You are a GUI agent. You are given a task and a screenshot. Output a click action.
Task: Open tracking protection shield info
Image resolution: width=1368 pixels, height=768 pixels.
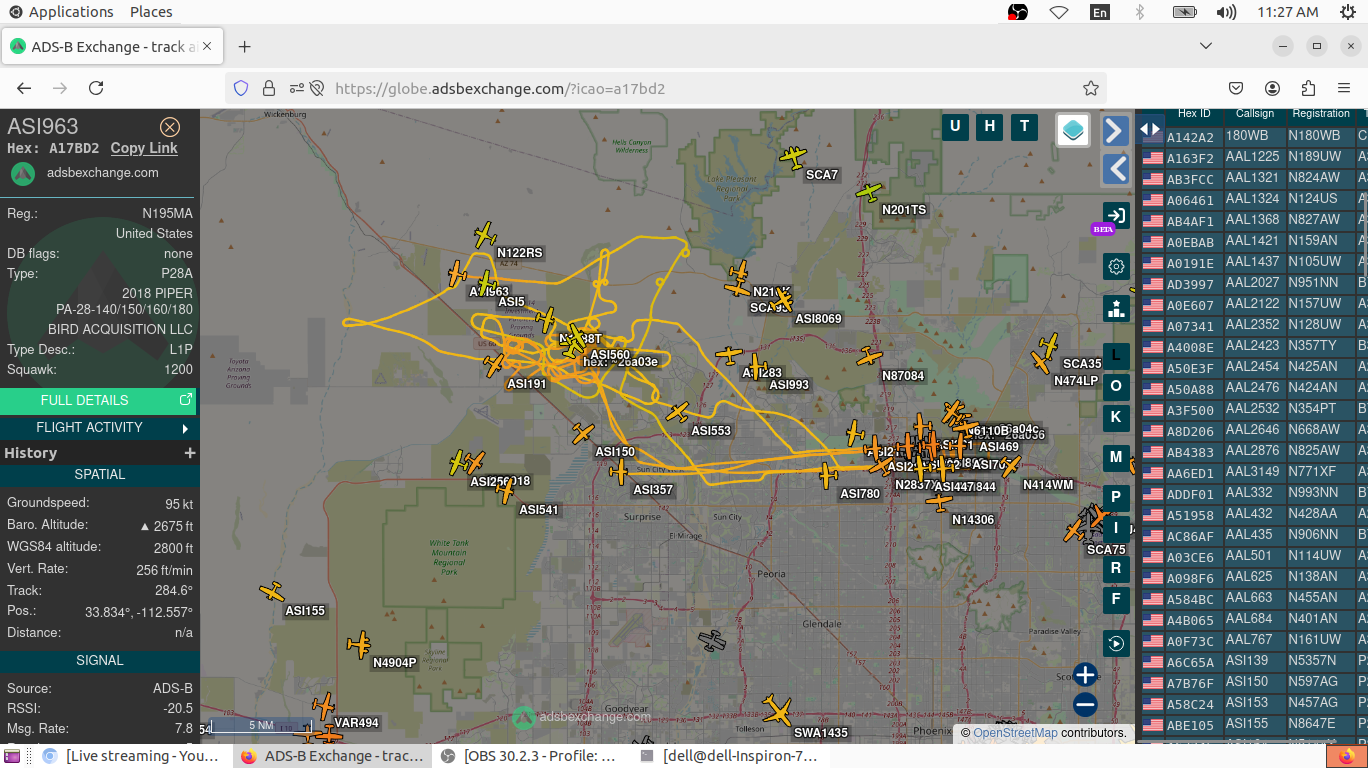240,88
